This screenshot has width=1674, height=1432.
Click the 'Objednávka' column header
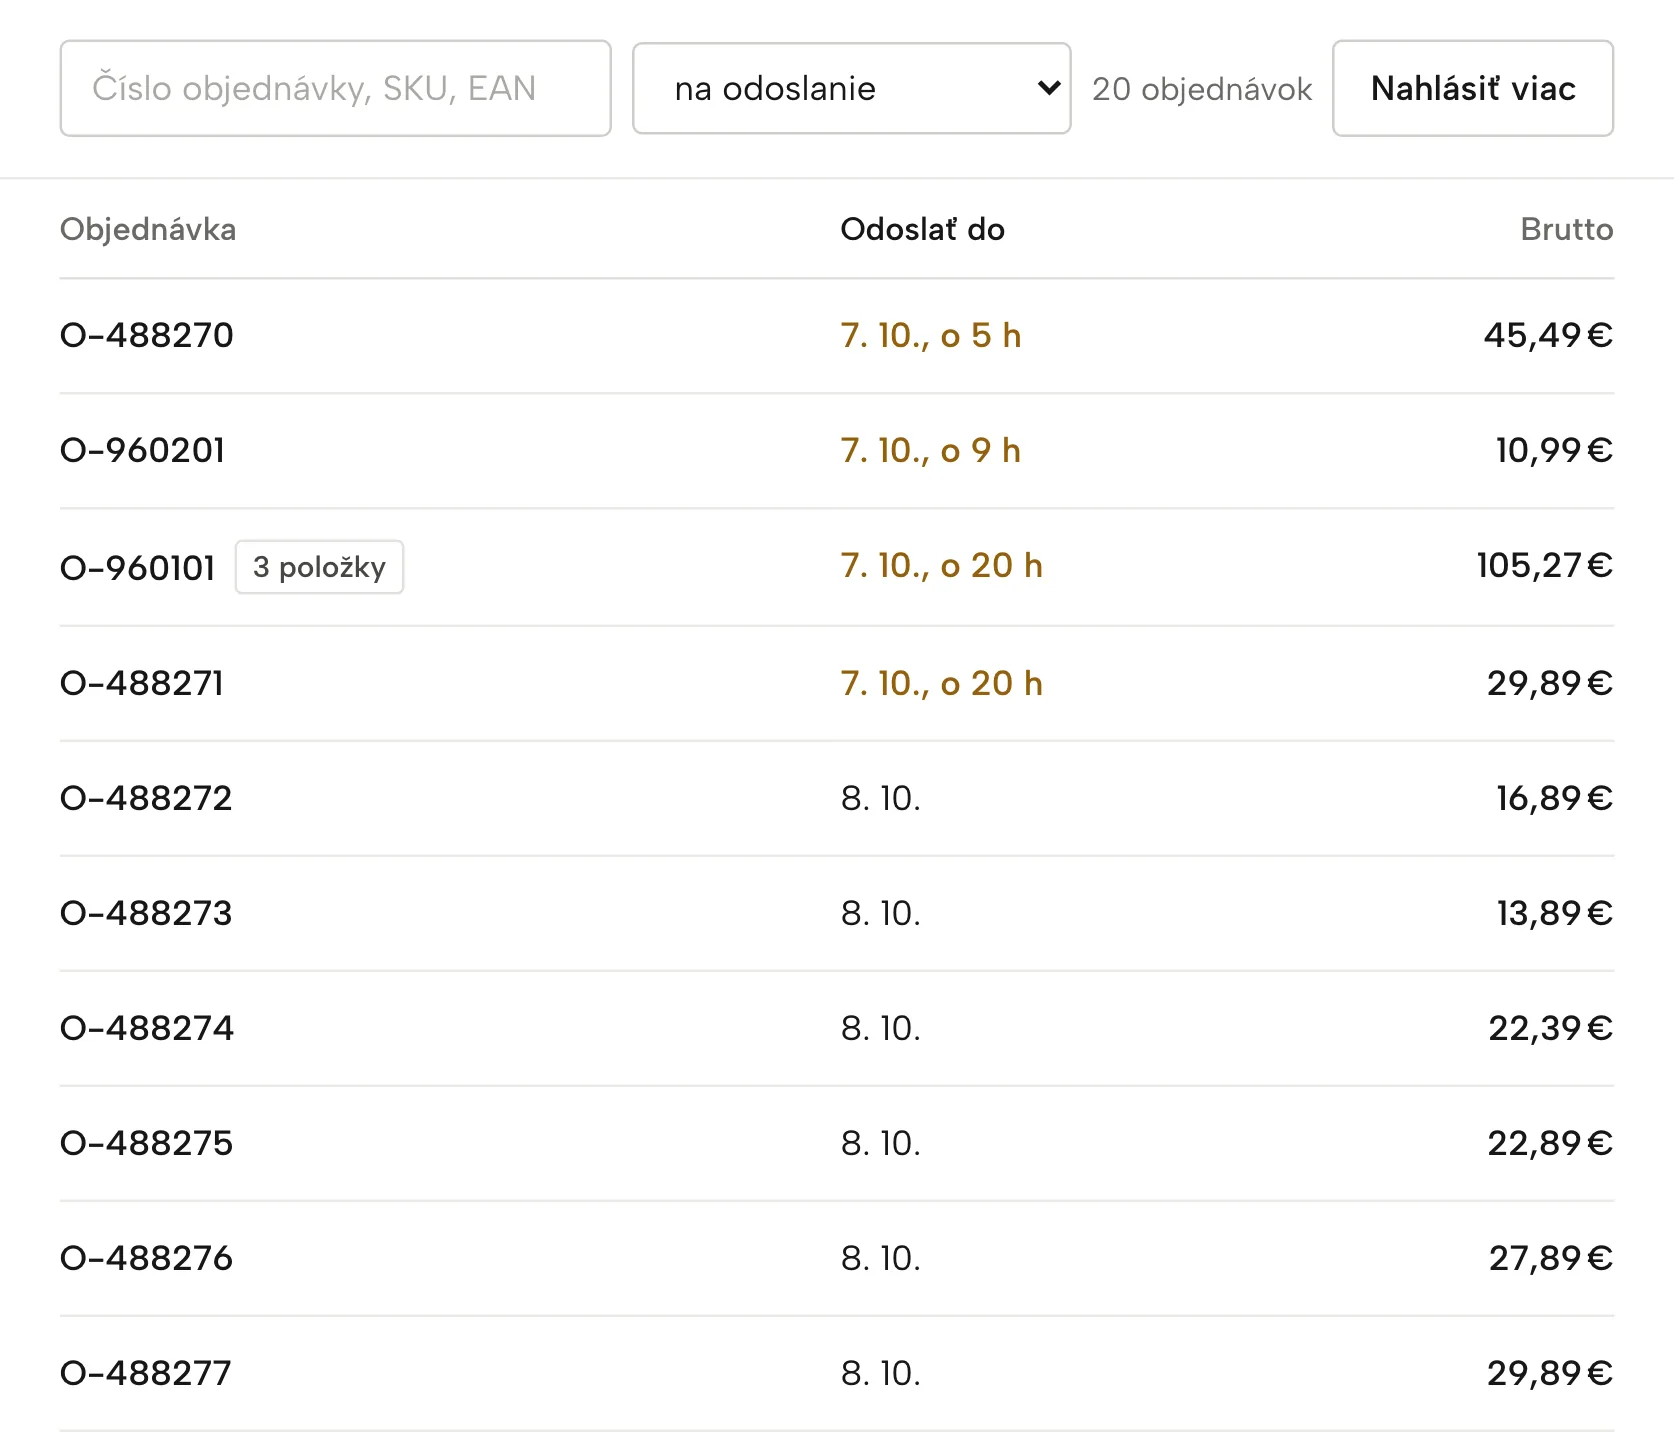pos(148,229)
